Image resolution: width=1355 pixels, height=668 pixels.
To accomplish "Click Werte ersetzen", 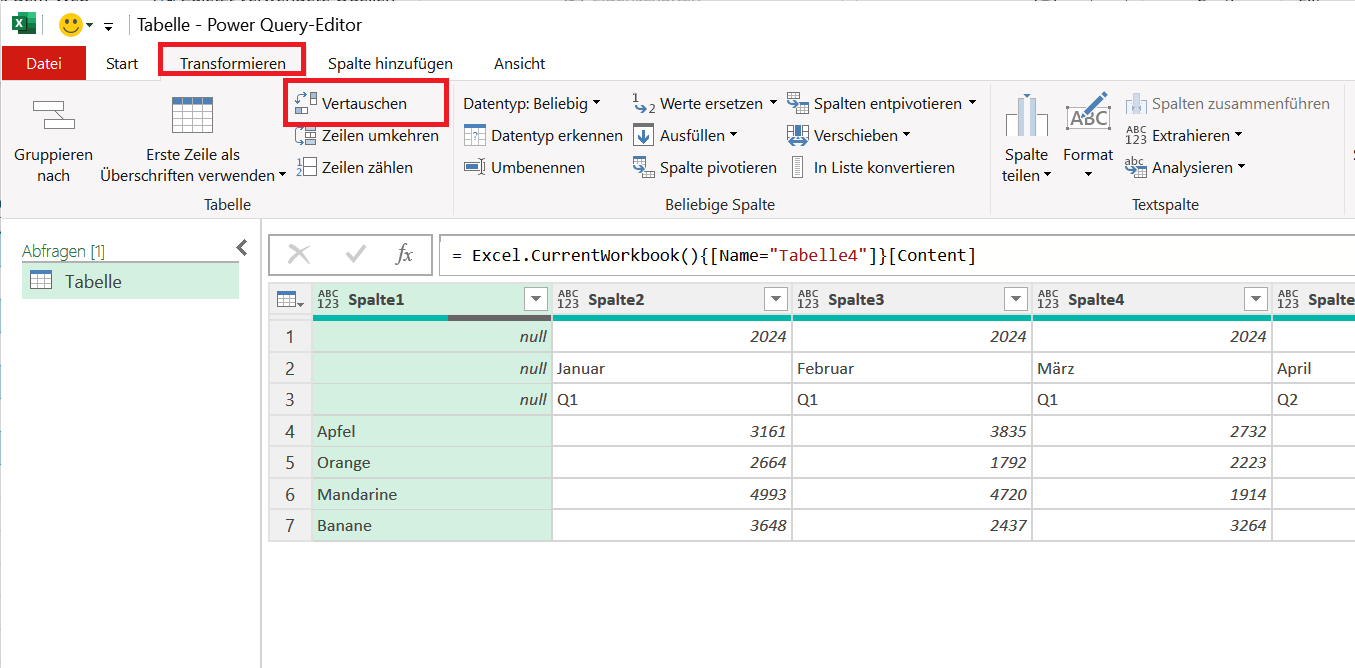I will pos(698,103).
